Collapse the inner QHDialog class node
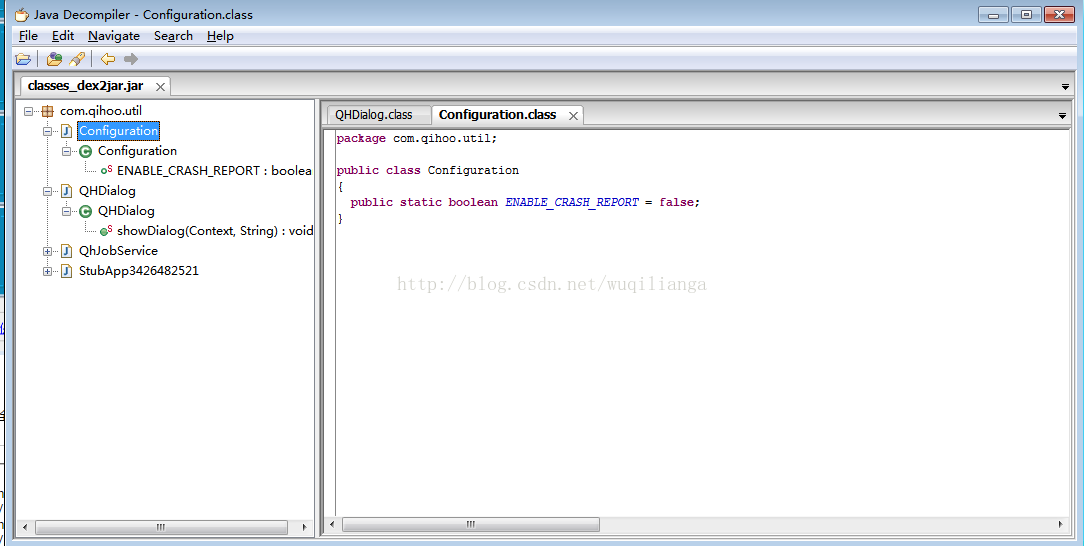 point(67,211)
